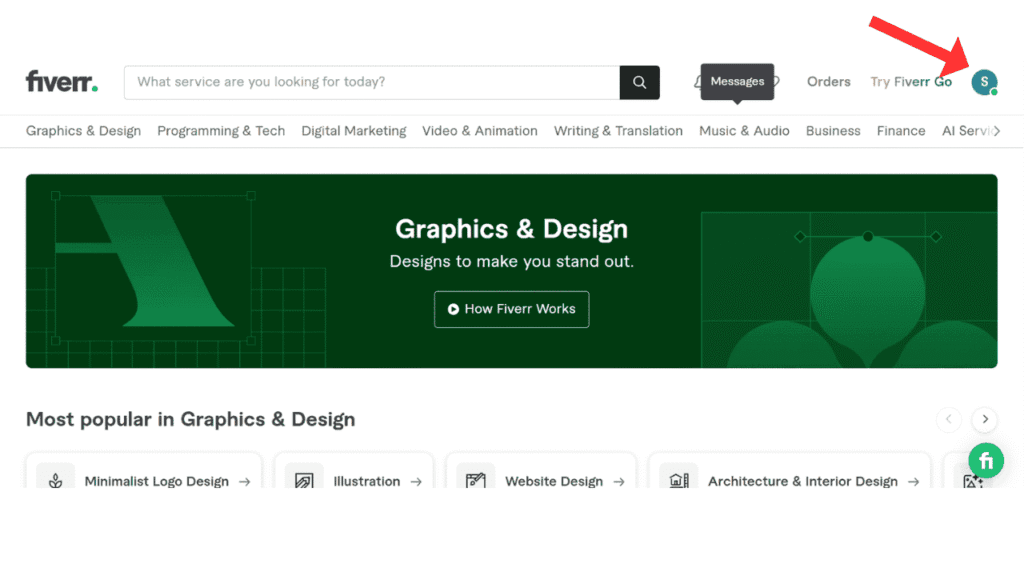The image size is (1024, 576).
Task: Click arrow beside Architecture & Interior Design
Action: (x=914, y=482)
